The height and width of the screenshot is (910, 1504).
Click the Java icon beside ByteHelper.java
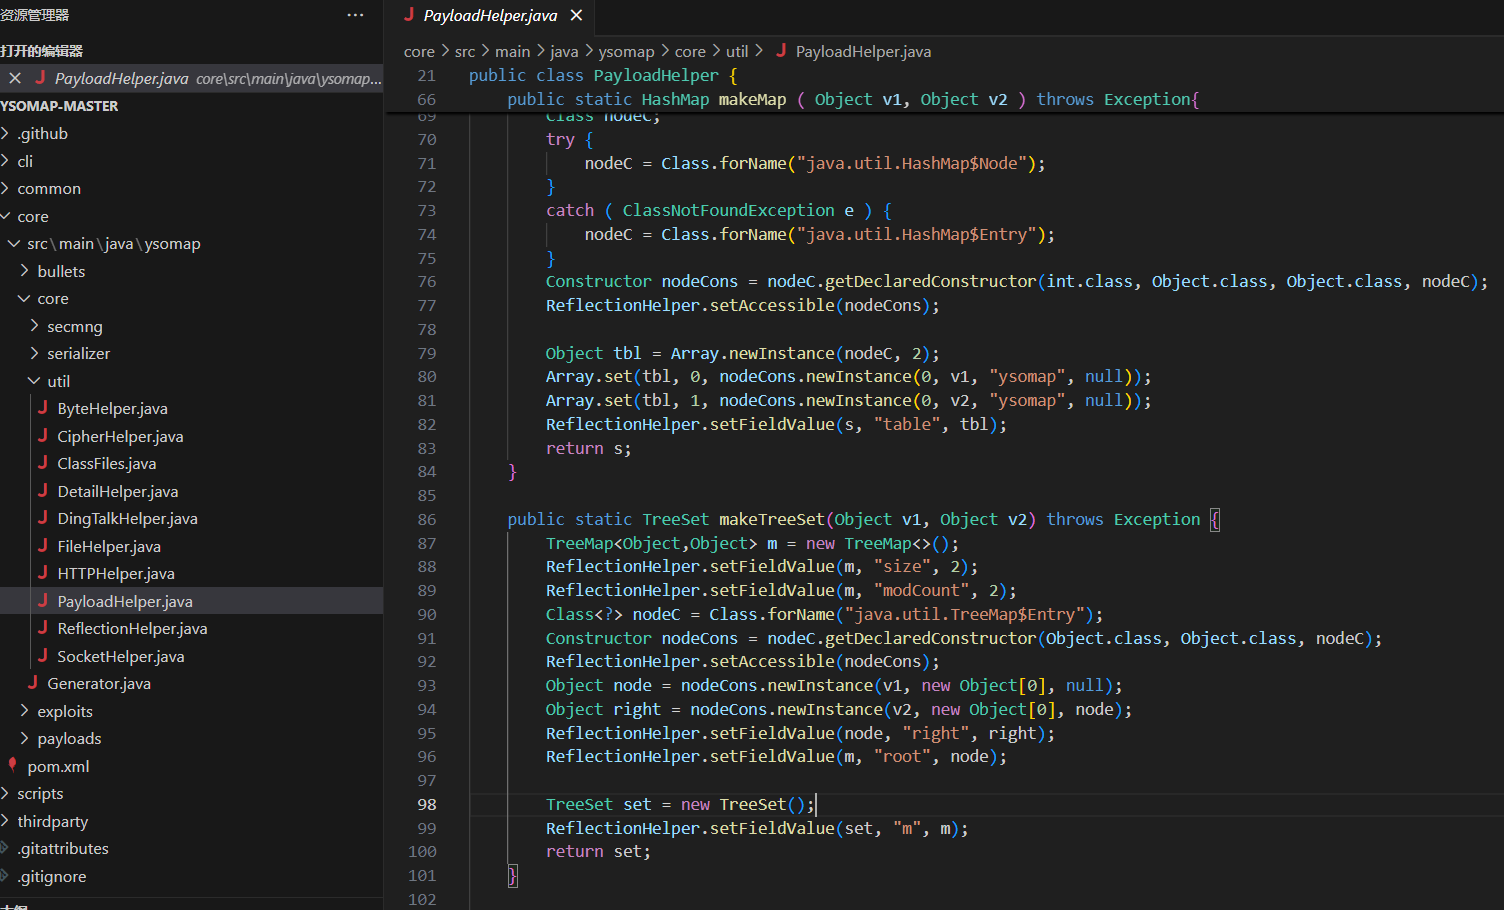43,408
